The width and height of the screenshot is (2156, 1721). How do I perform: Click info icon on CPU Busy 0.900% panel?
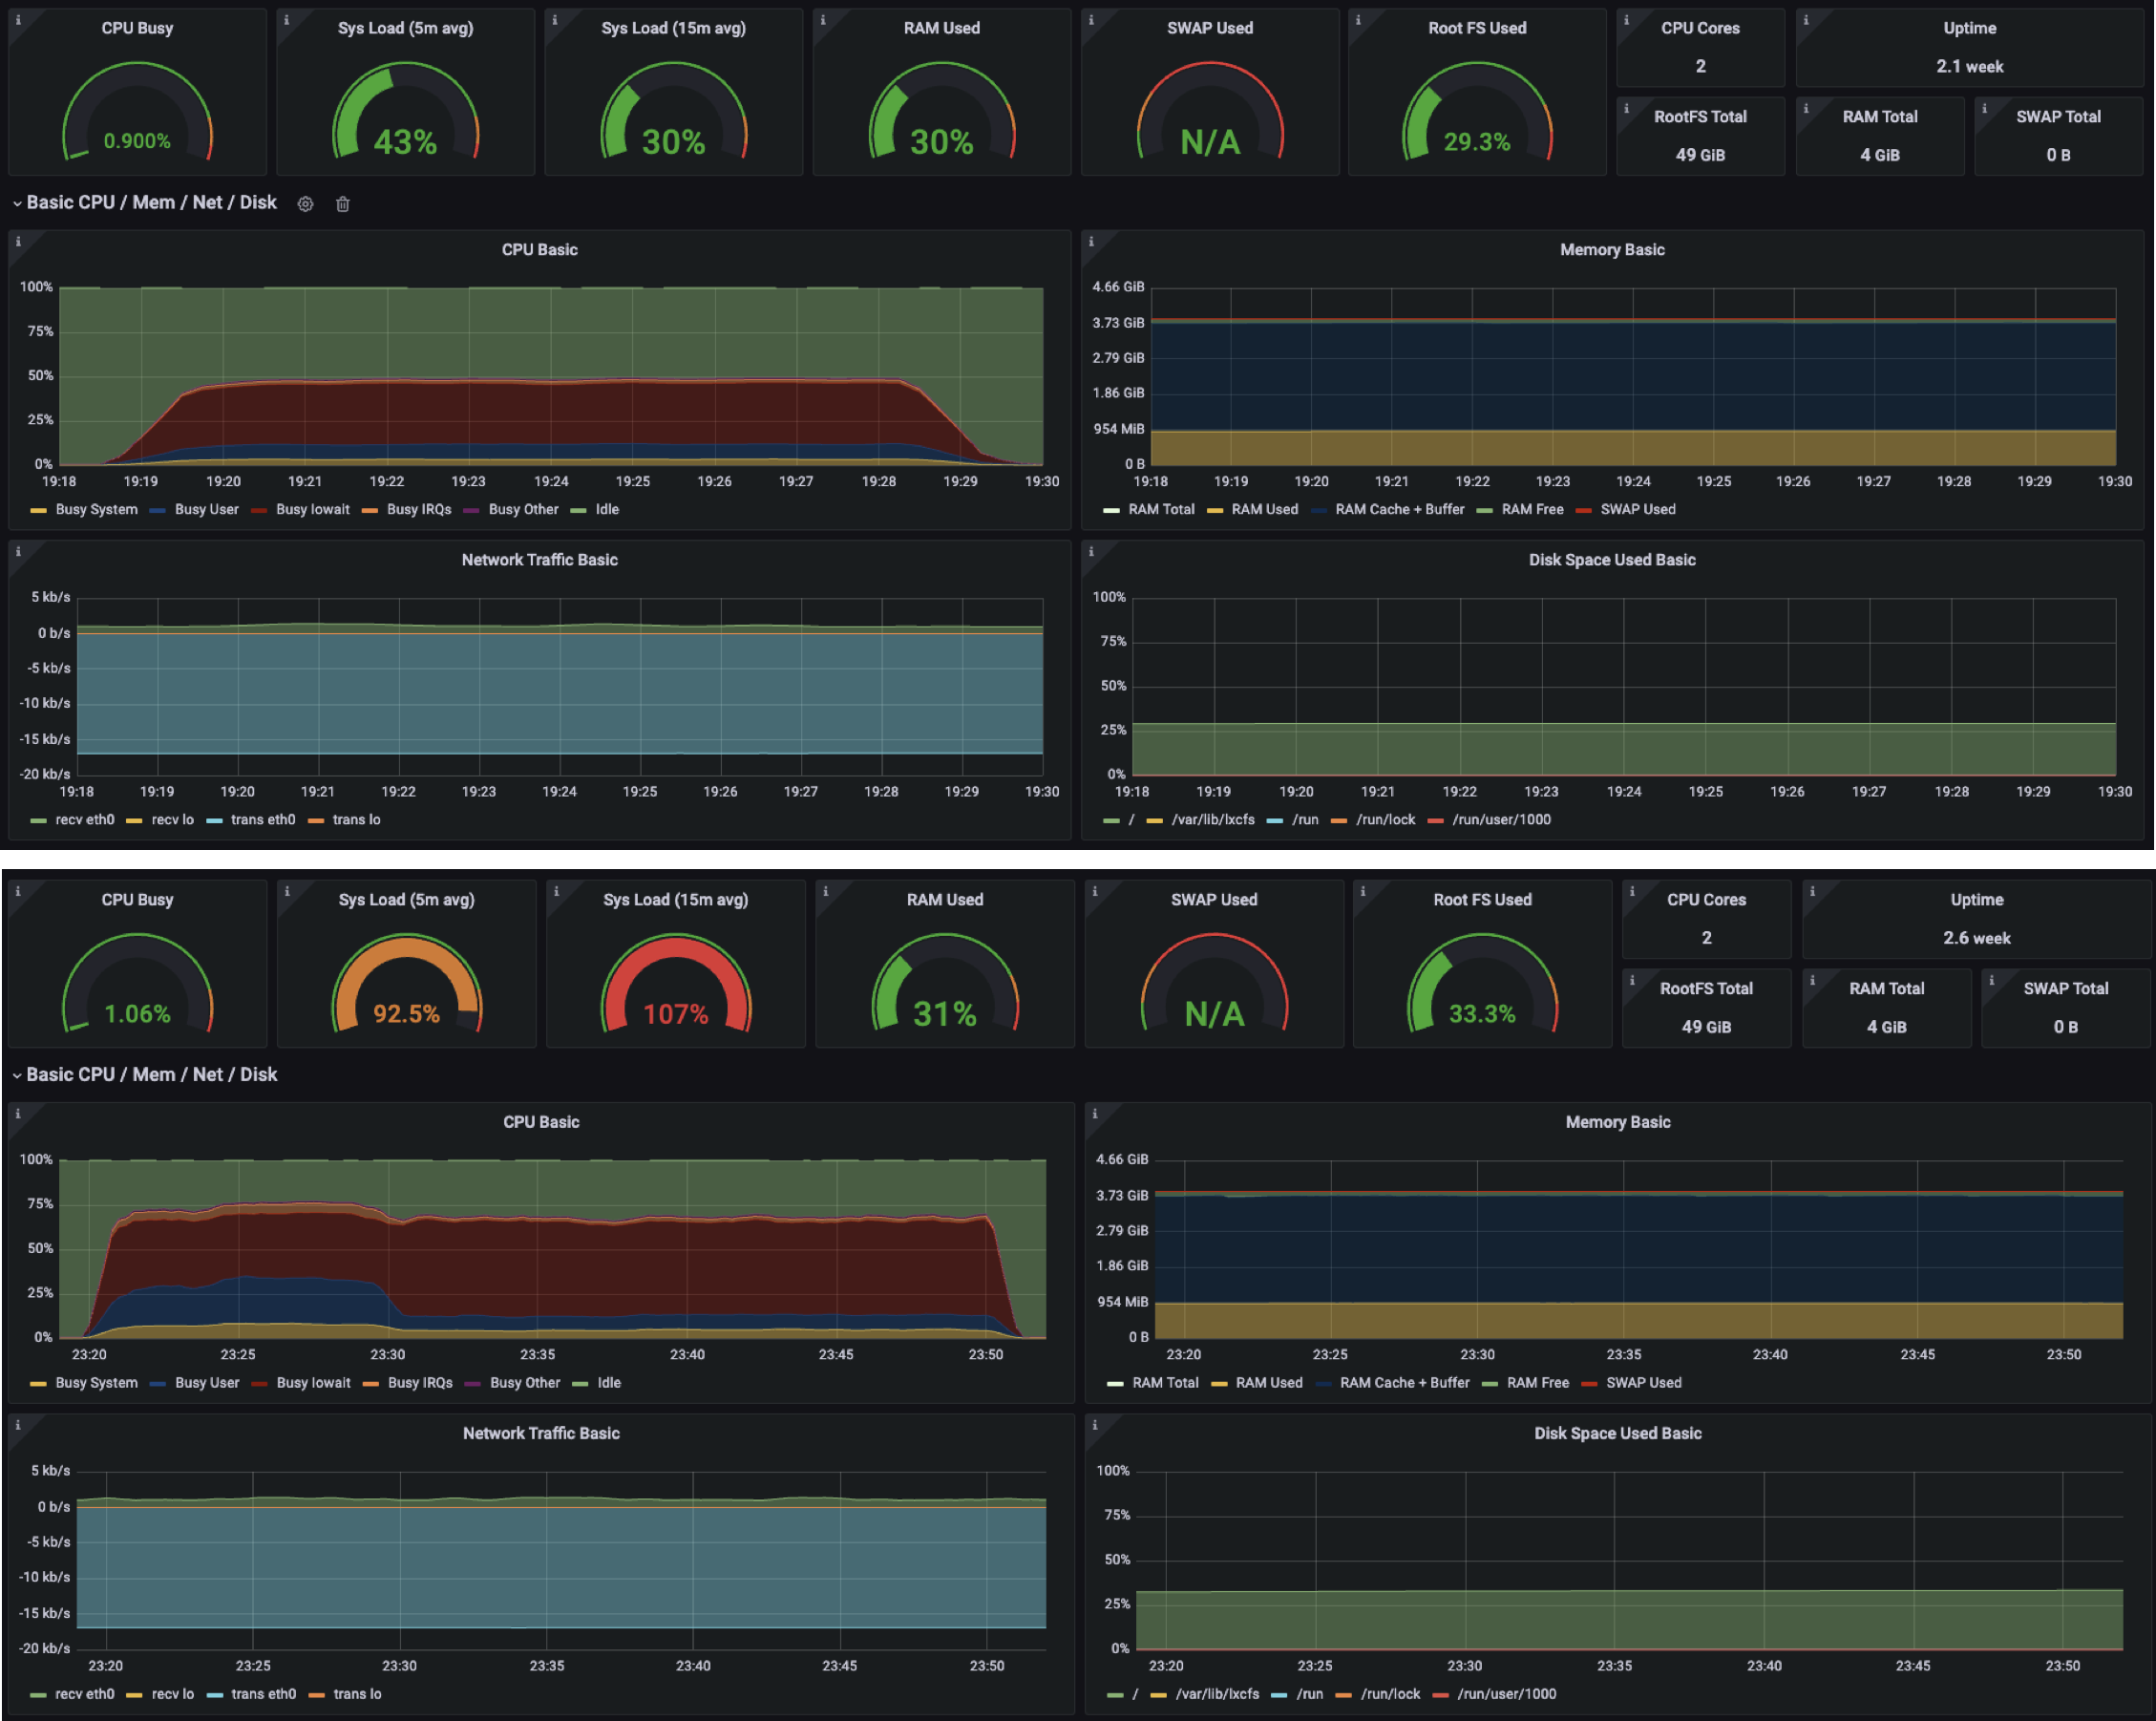(18, 20)
